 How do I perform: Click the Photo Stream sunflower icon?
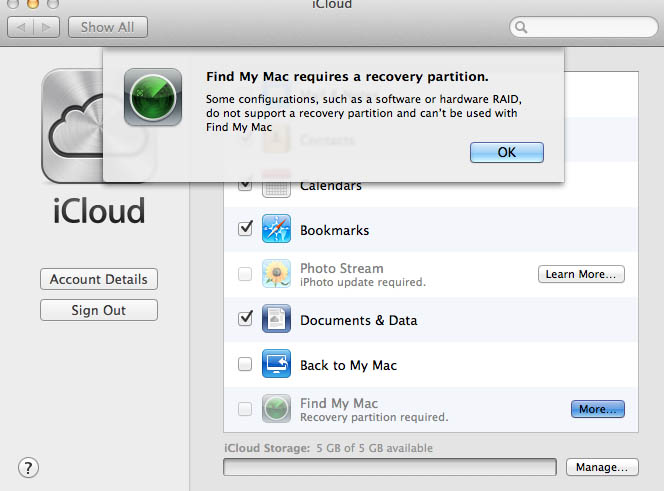pyautogui.click(x=276, y=274)
